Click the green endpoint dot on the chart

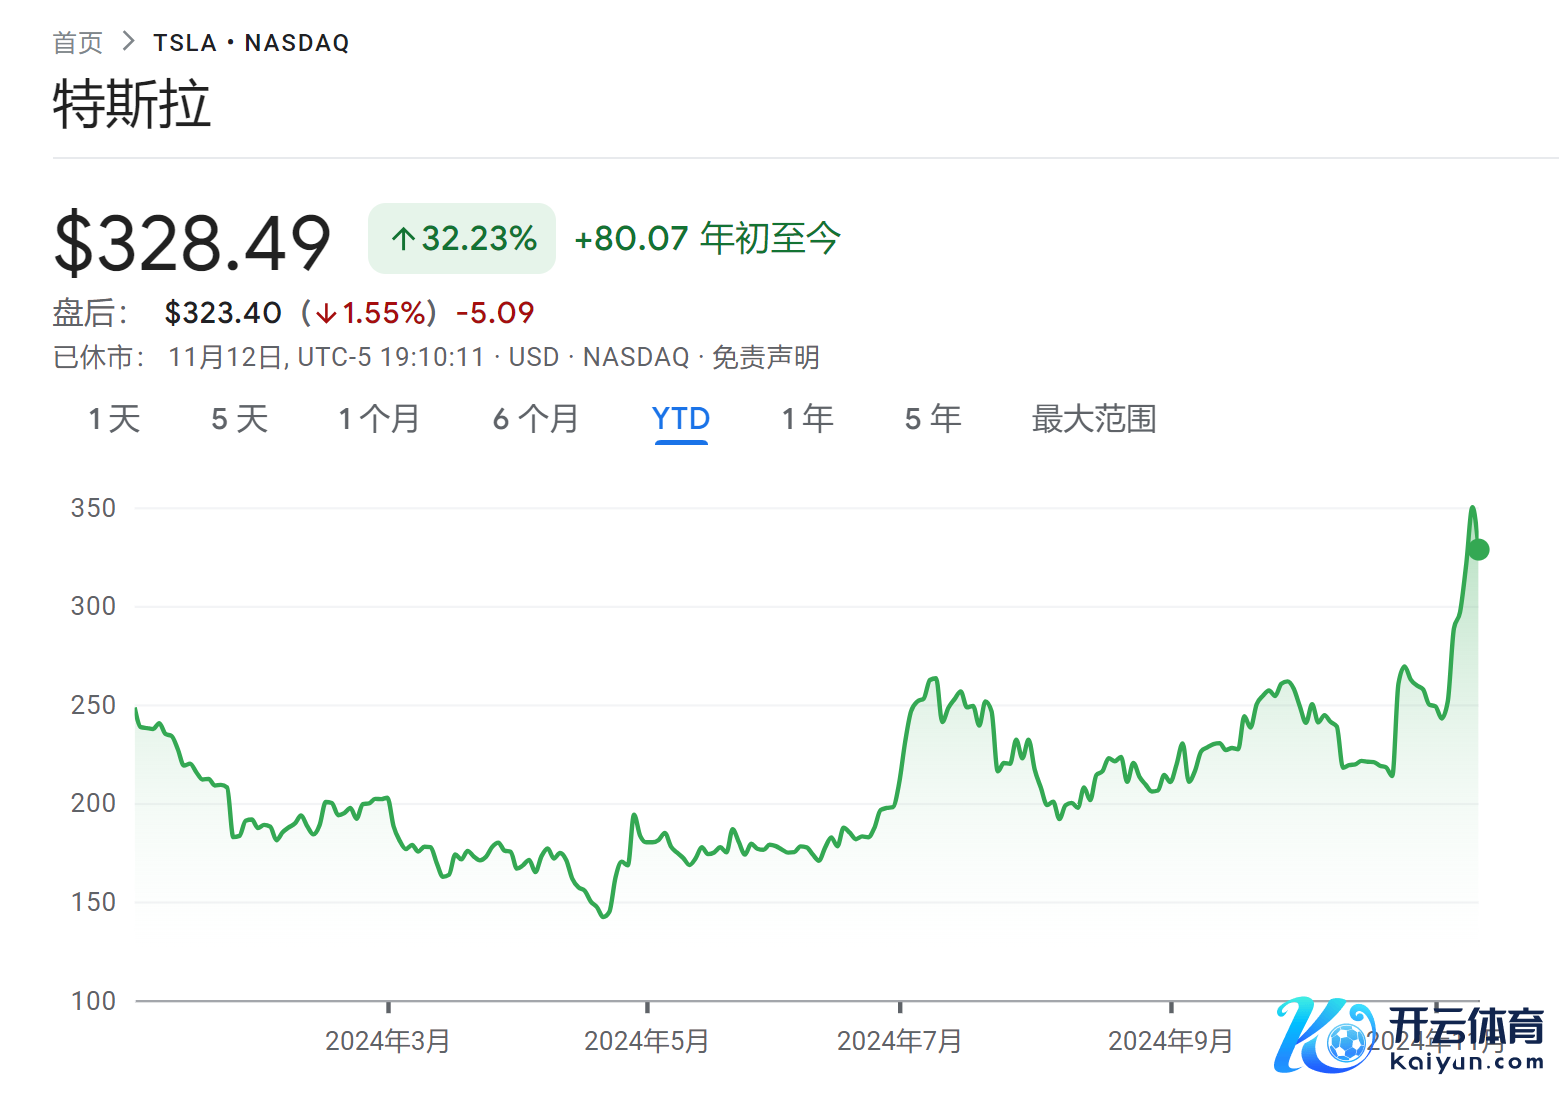point(1478,550)
